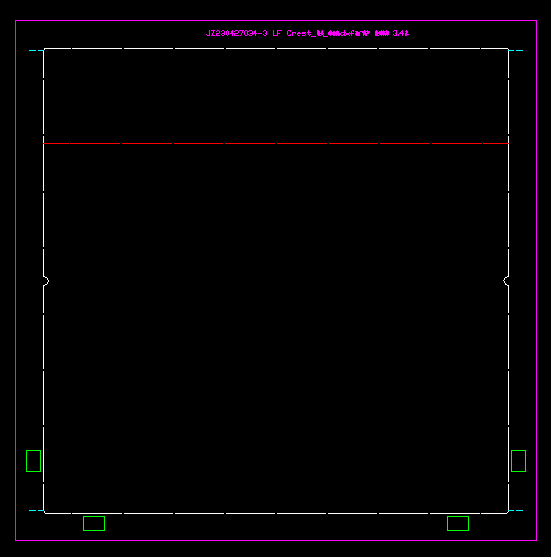Image resolution: width=551 pixels, height=557 pixels.
Task: Click the magenta outer border bottom edge
Action: 276,540
